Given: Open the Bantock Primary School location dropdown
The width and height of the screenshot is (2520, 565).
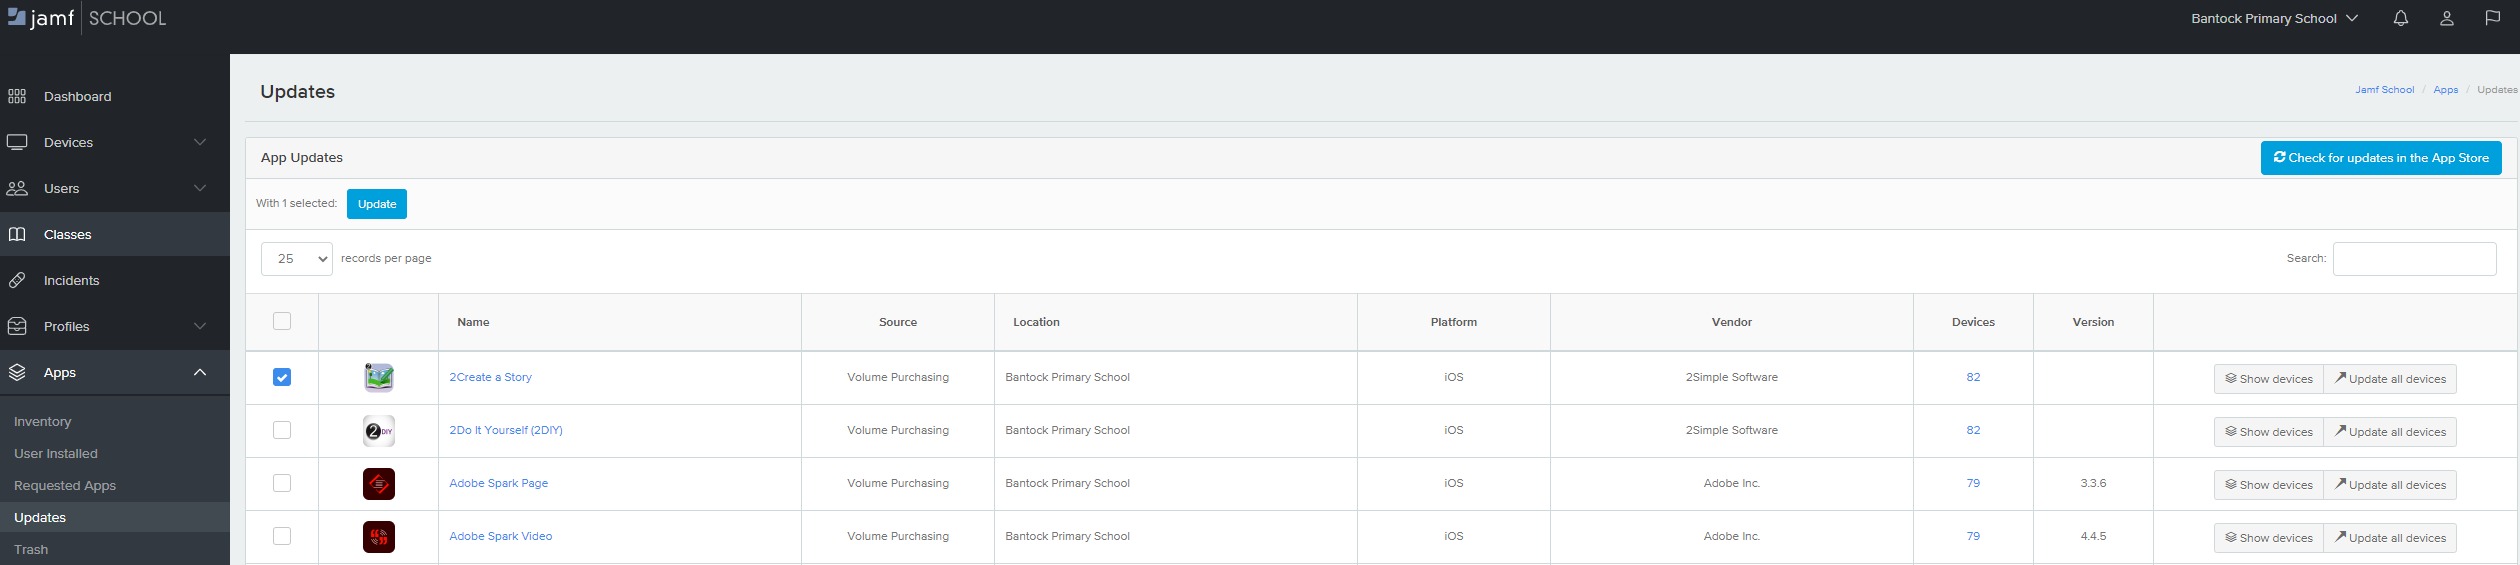Looking at the screenshot, I should [x=2274, y=18].
